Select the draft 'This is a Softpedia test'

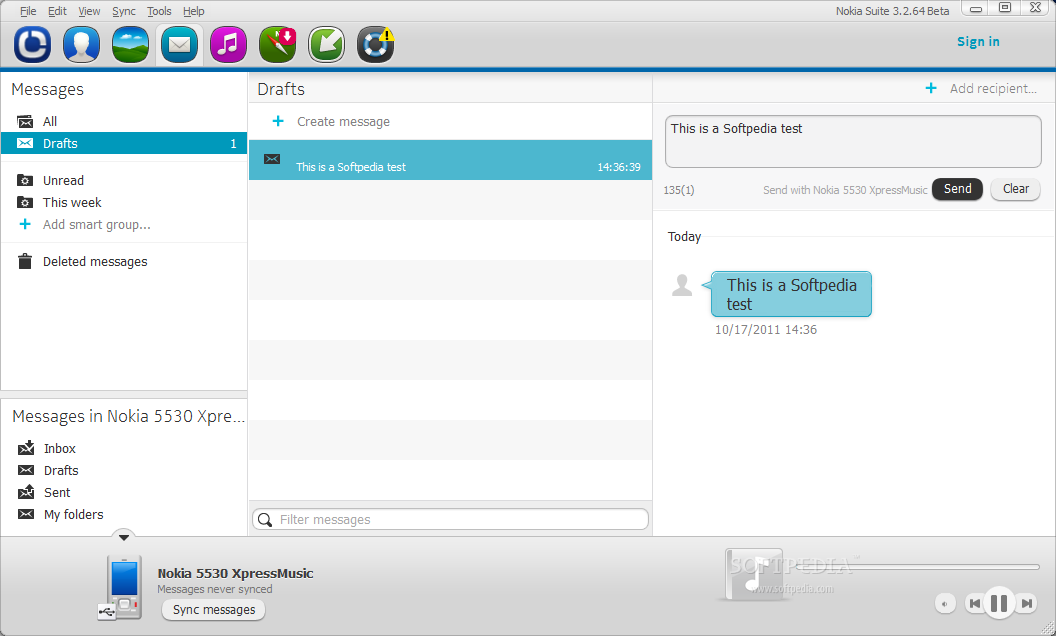[451, 160]
